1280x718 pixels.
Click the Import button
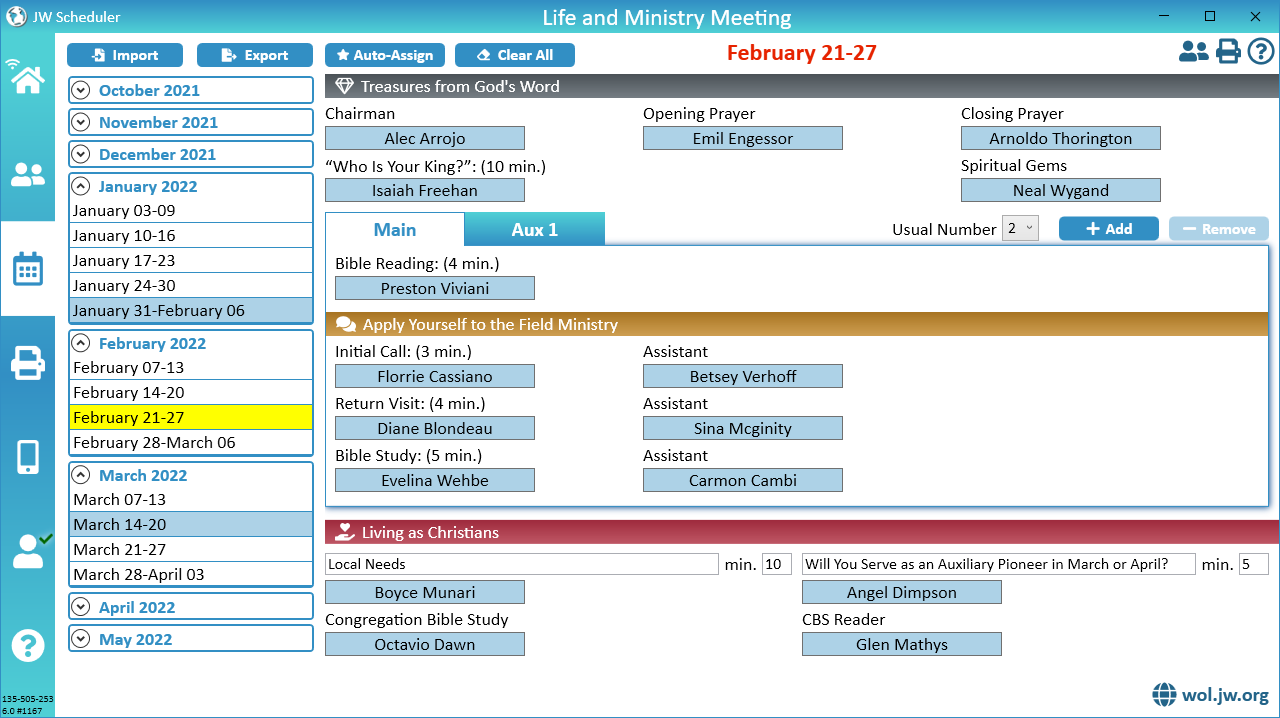click(x=125, y=55)
